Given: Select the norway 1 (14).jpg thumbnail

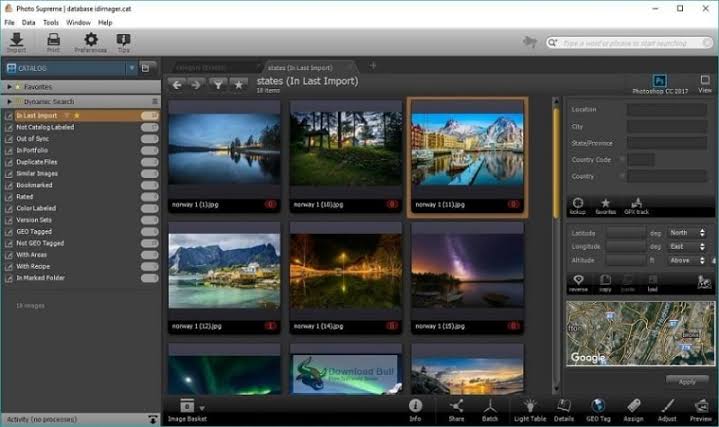Looking at the screenshot, I should click(x=346, y=277).
